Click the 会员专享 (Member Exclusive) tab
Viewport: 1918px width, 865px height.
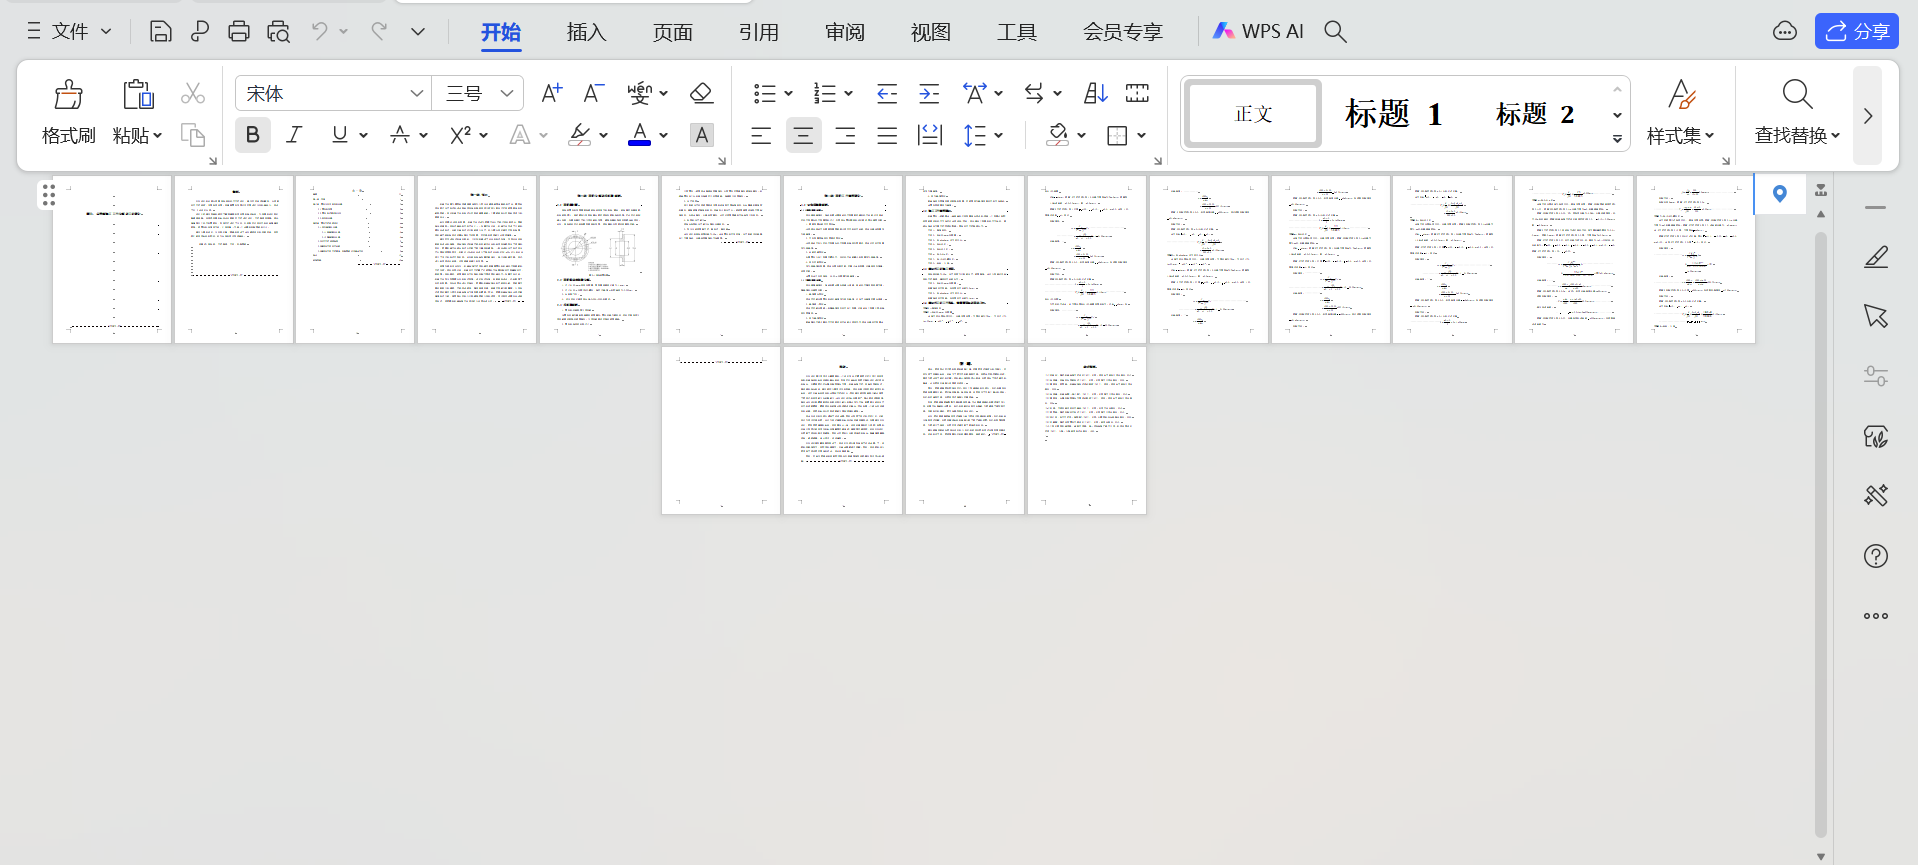click(1123, 32)
